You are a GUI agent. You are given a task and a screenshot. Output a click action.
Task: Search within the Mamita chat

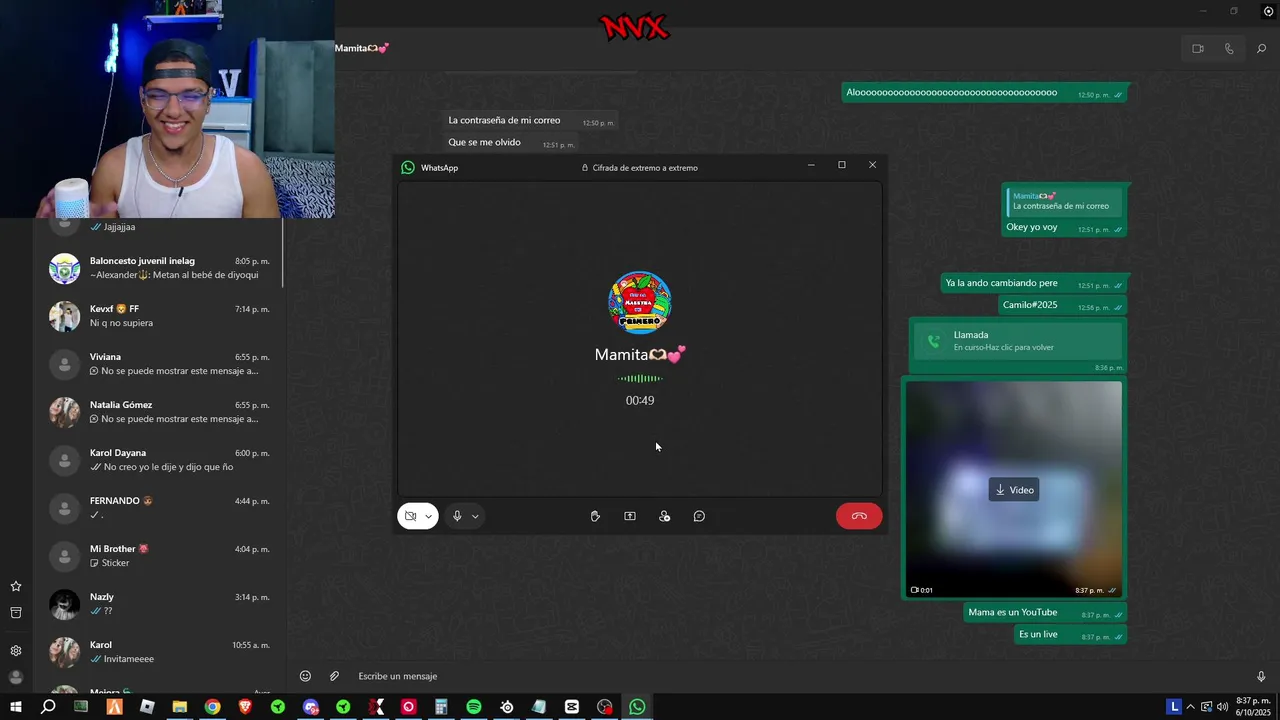point(1261,48)
